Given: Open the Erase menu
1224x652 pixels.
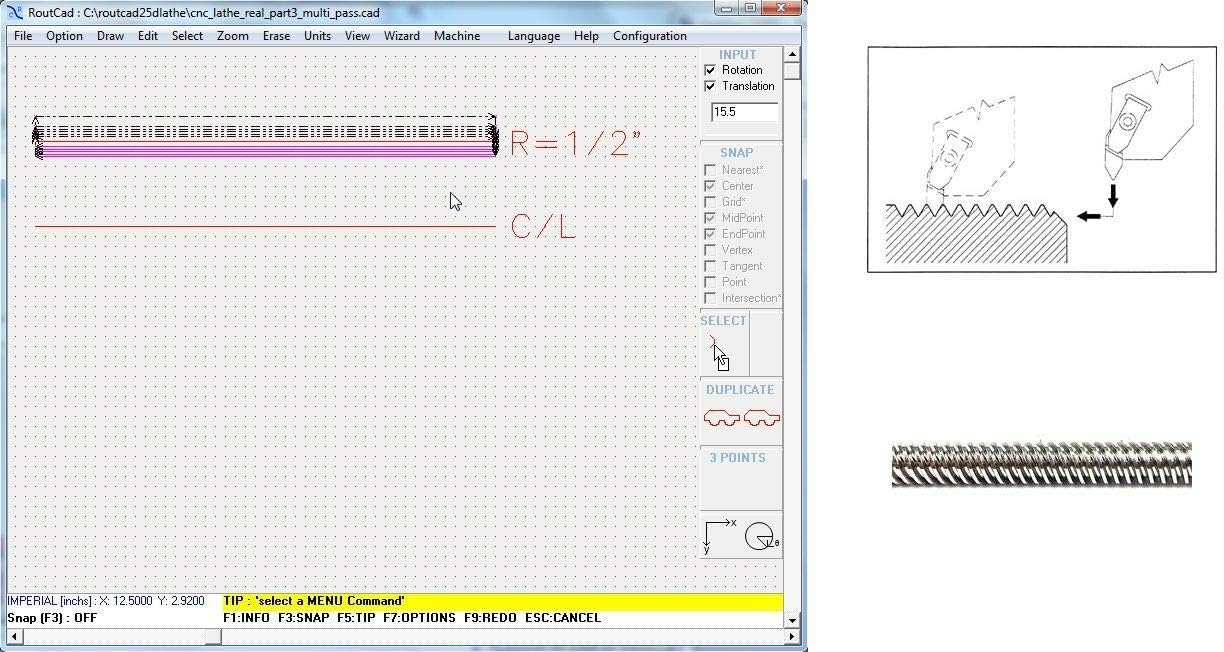Looking at the screenshot, I should coord(276,36).
